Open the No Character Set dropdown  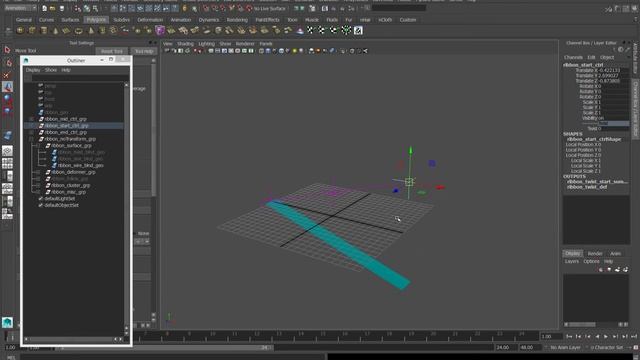(607, 347)
